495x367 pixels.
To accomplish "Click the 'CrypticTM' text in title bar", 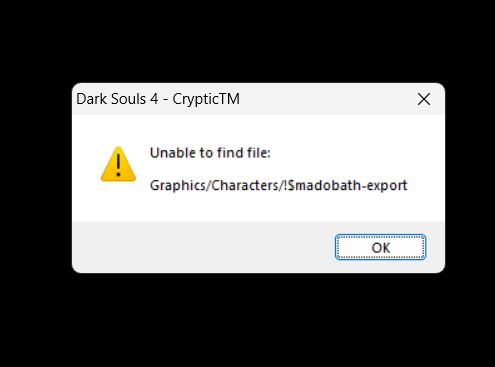I will (x=206, y=99).
